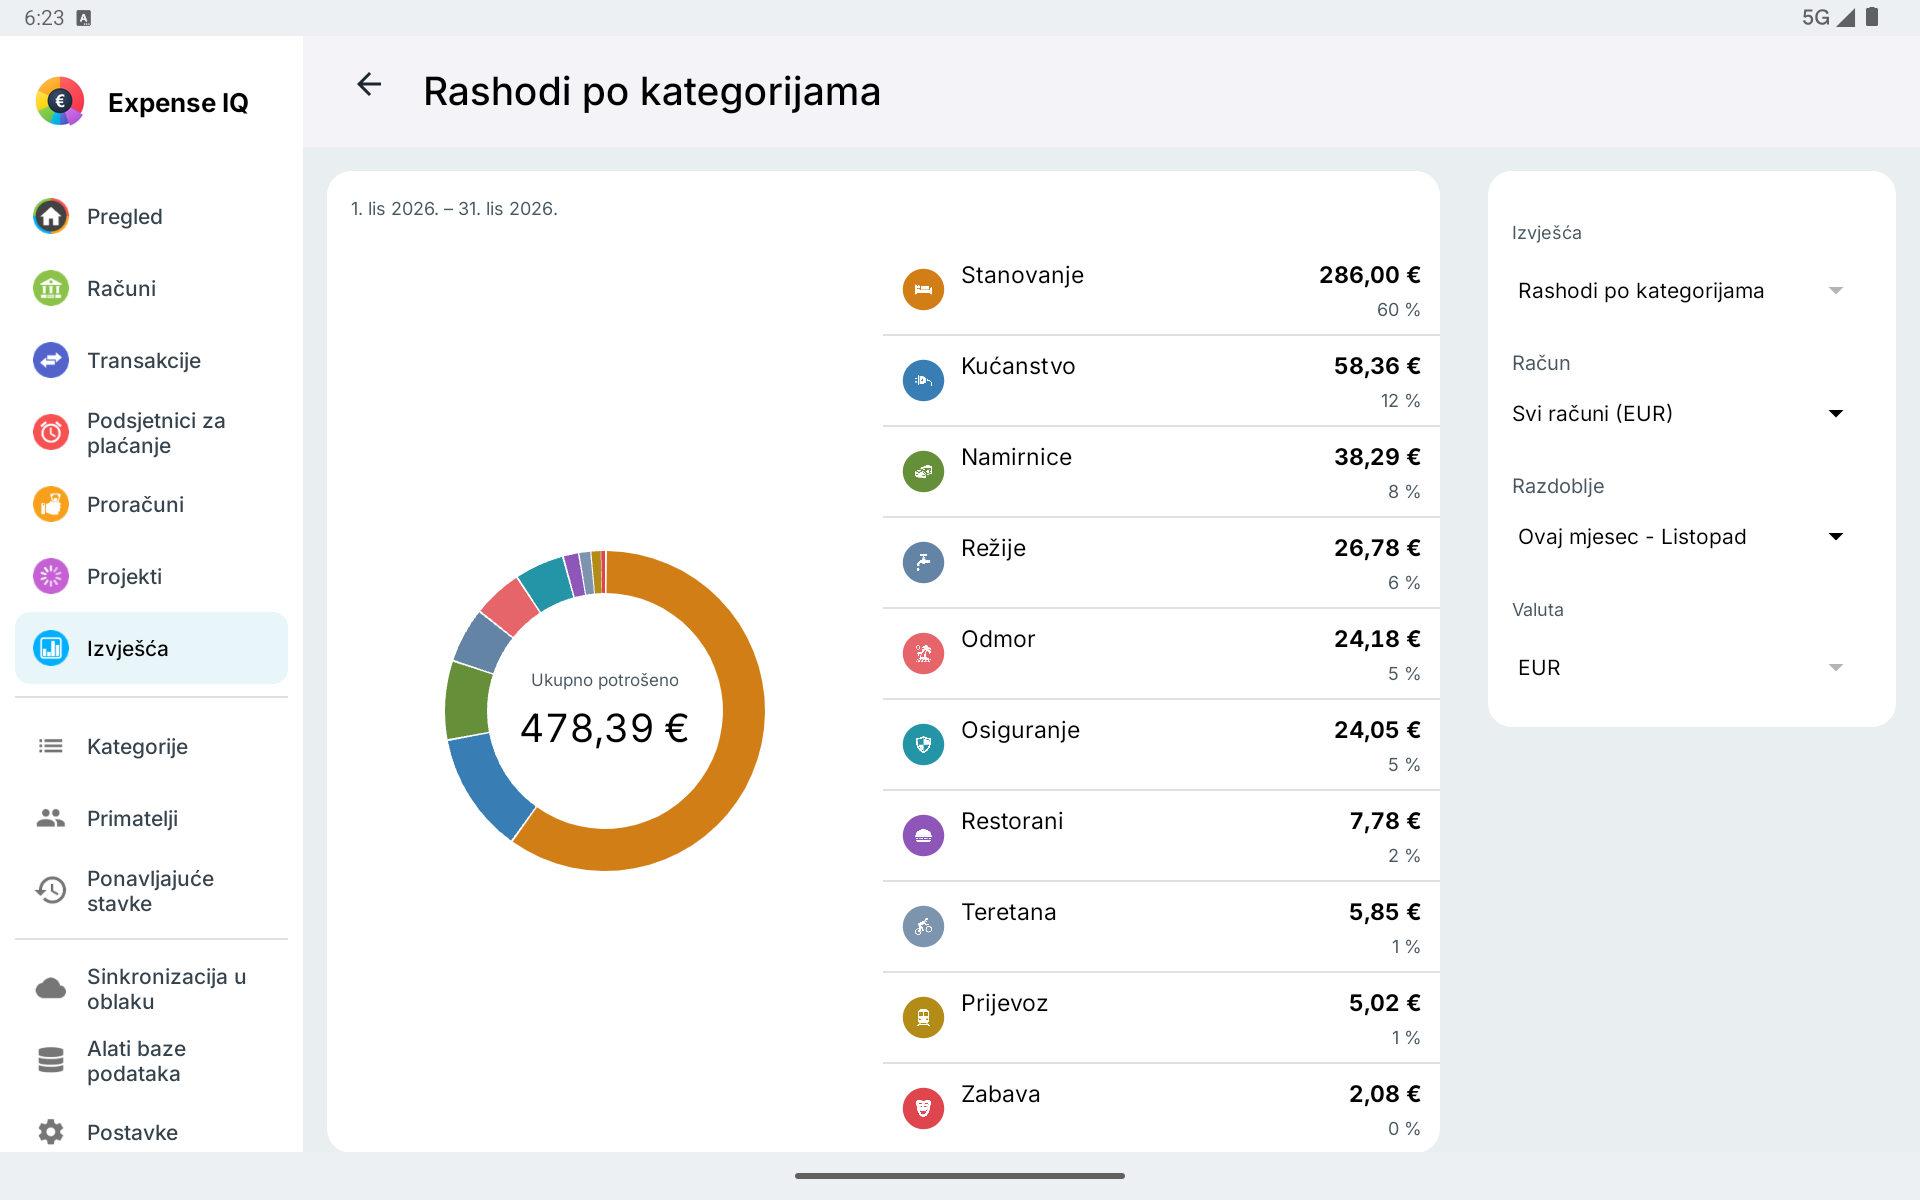The height and width of the screenshot is (1200, 1920).
Task: Open Sinkronizacija u oblaku
Action: click(x=151, y=988)
